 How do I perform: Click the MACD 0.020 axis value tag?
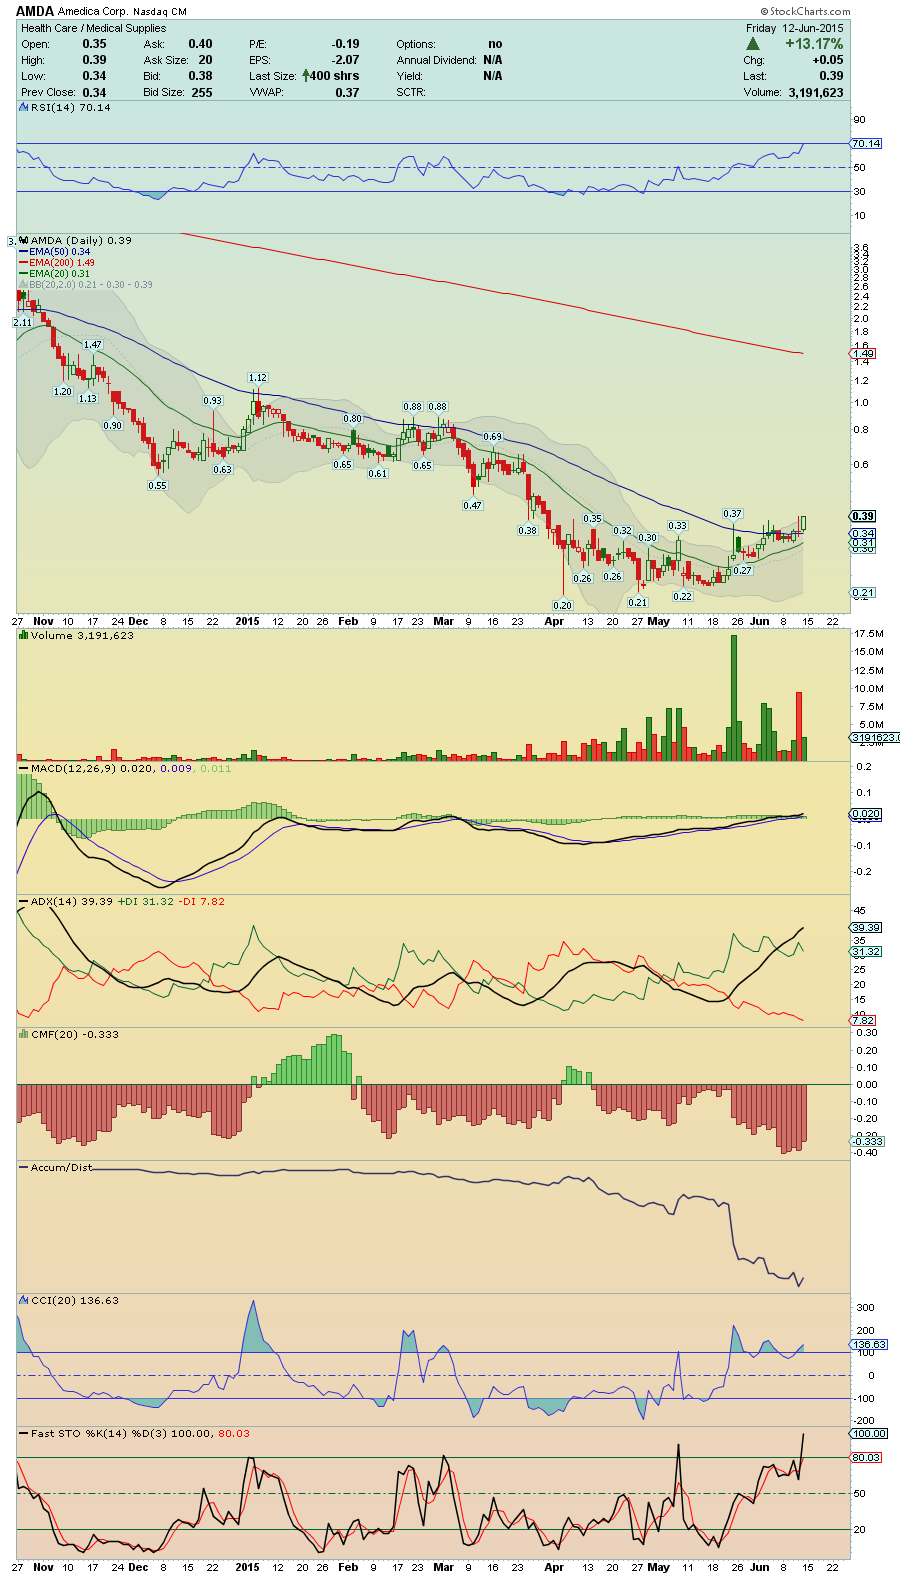click(x=866, y=814)
